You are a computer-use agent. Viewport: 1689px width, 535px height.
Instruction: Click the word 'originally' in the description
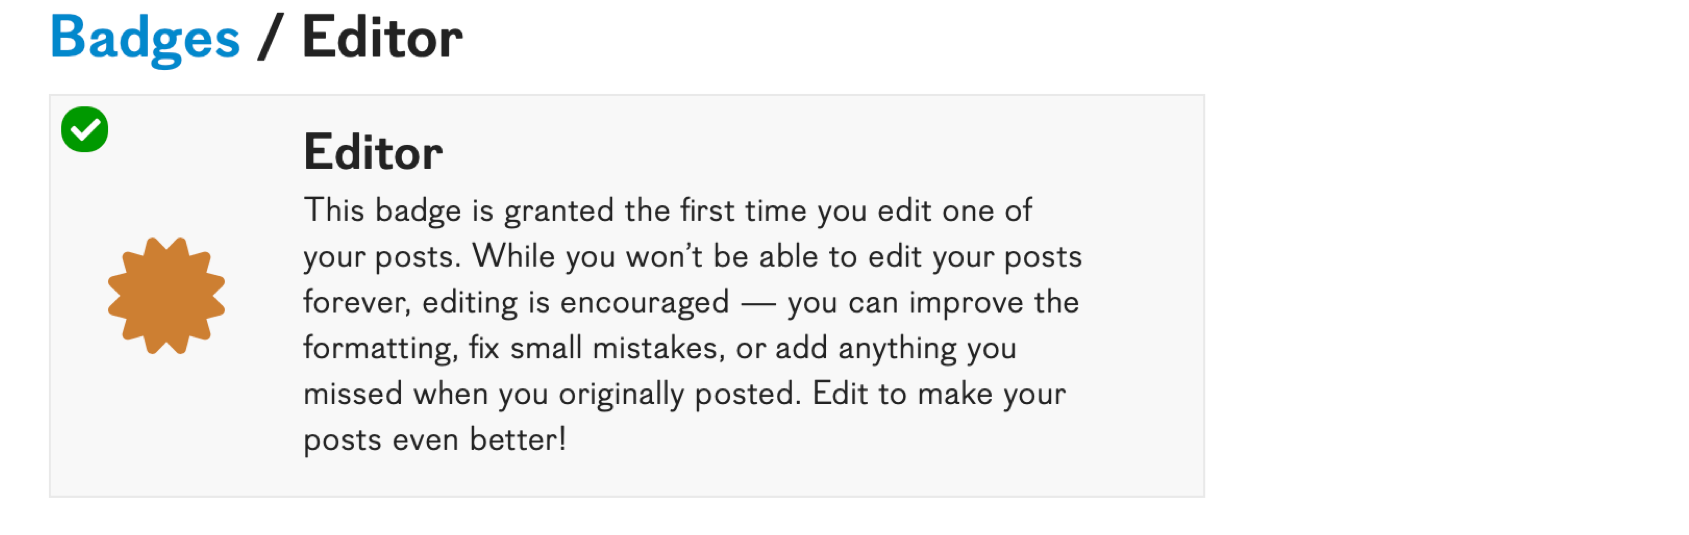(x=620, y=395)
